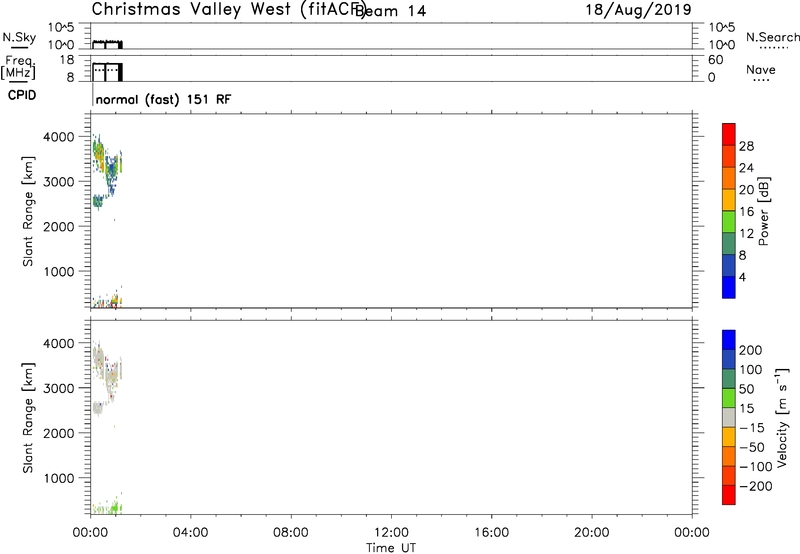800x554 pixels.
Task: Click the '4000' tick in power panel
Action: coord(59,137)
